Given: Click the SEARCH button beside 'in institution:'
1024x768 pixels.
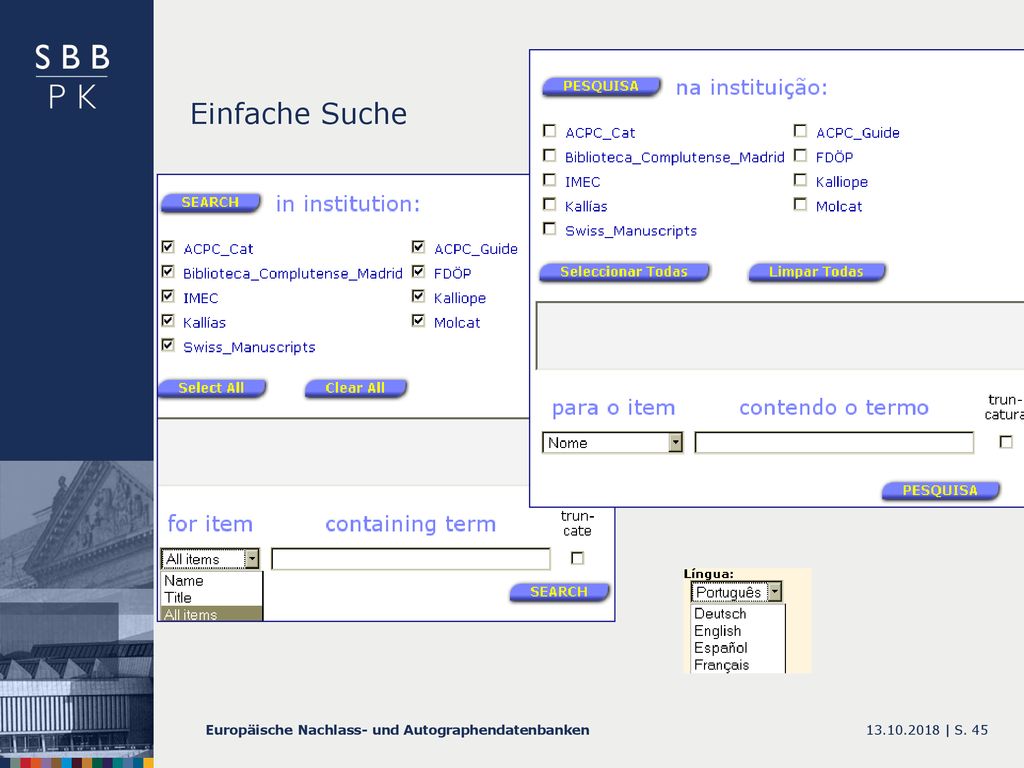Looking at the screenshot, I should pos(210,202).
